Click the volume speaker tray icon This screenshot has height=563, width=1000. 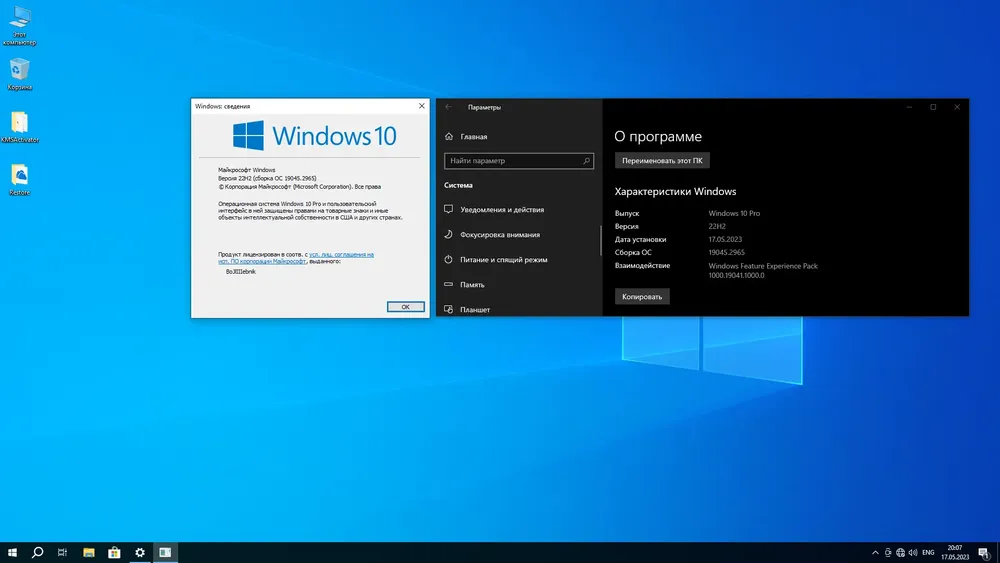coord(913,552)
